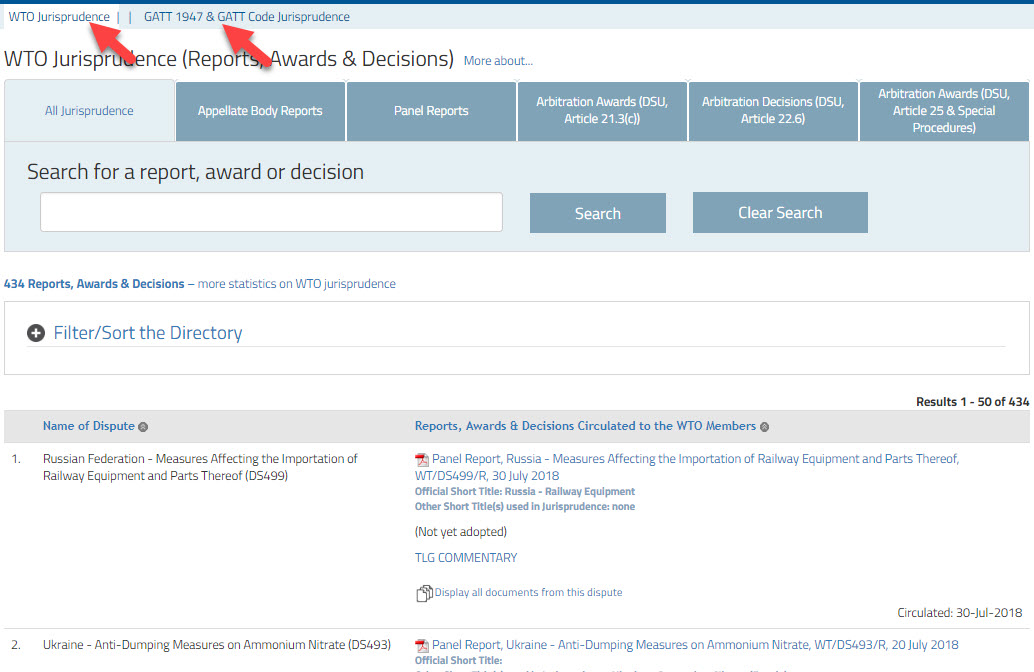Open Arbitration Decisions (DSU, Article 22.6) tab
The height and width of the screenshot is (672, 1034).
coord(773,111)
